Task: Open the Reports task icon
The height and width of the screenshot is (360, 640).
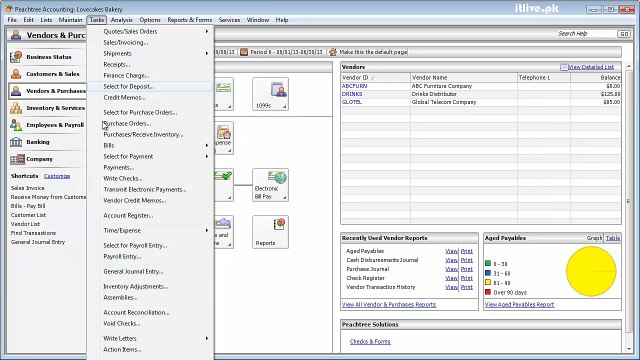Action: [x=270, y=232]
